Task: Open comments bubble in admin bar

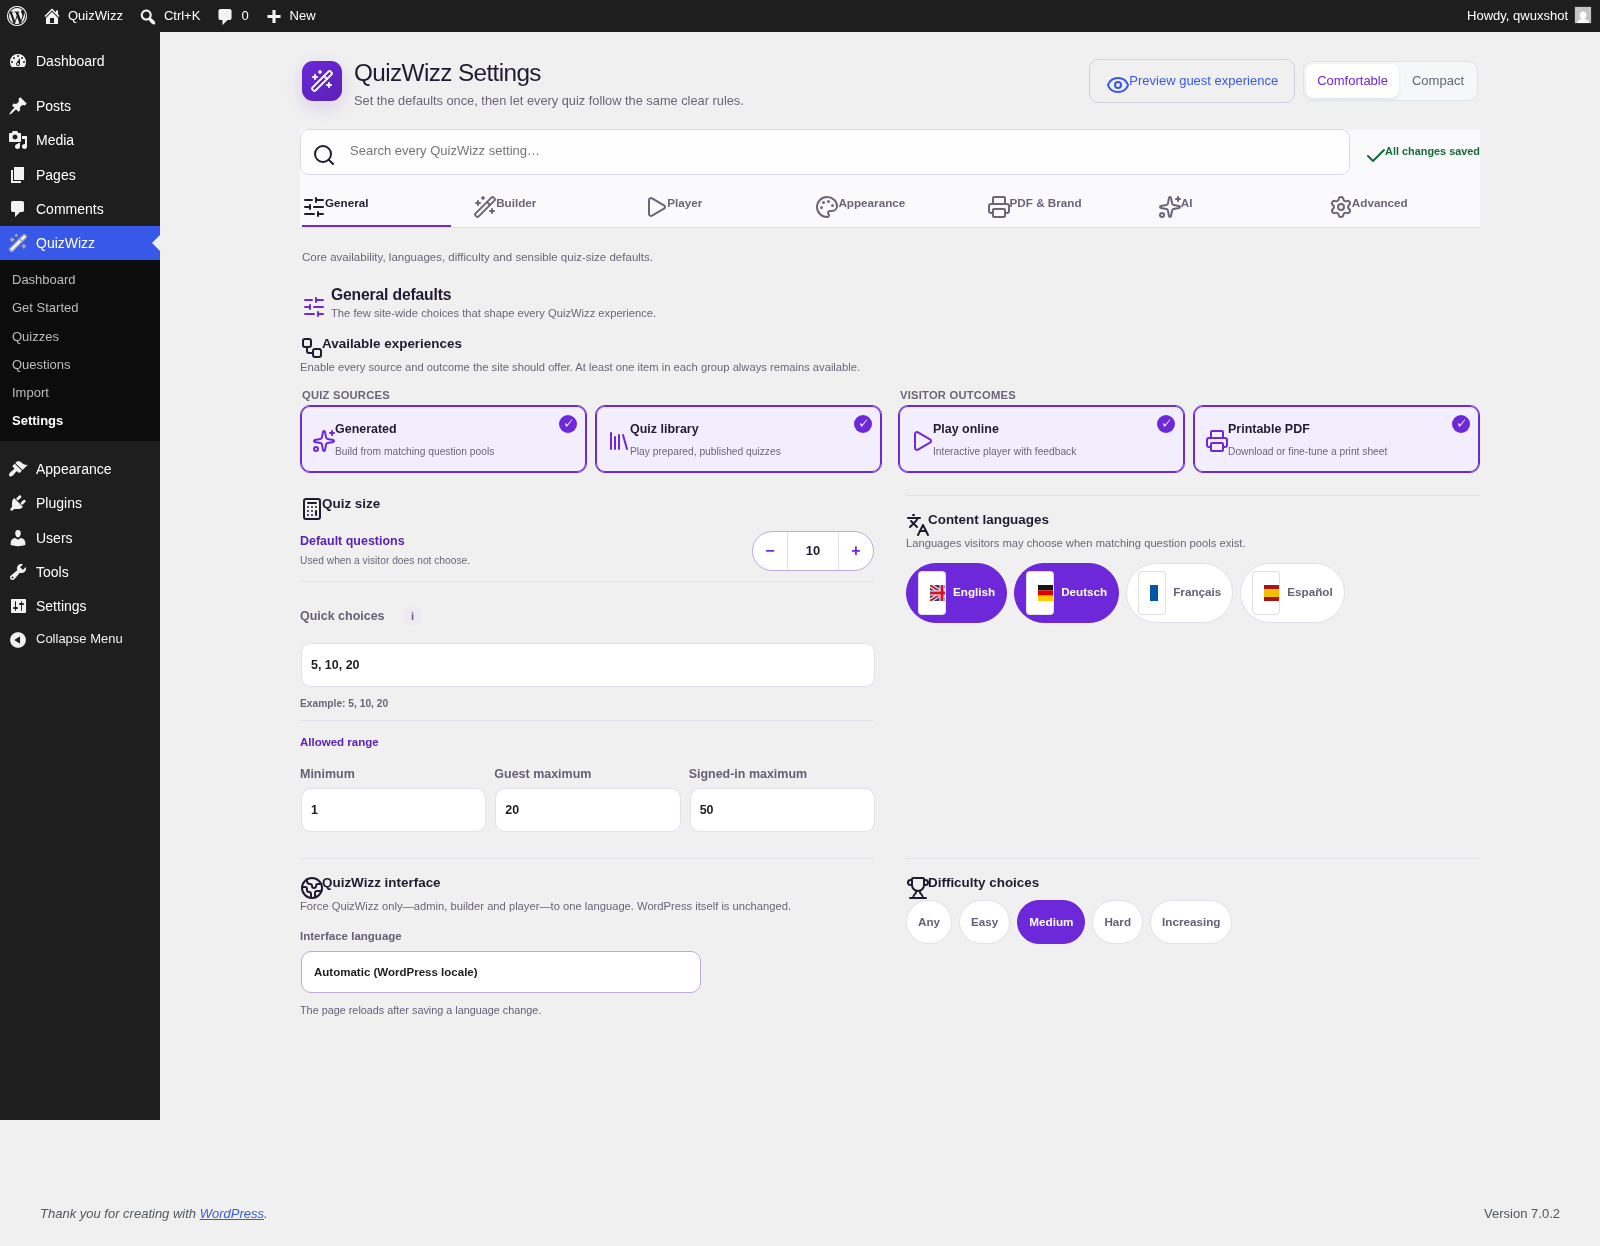Action: [233, 16]
